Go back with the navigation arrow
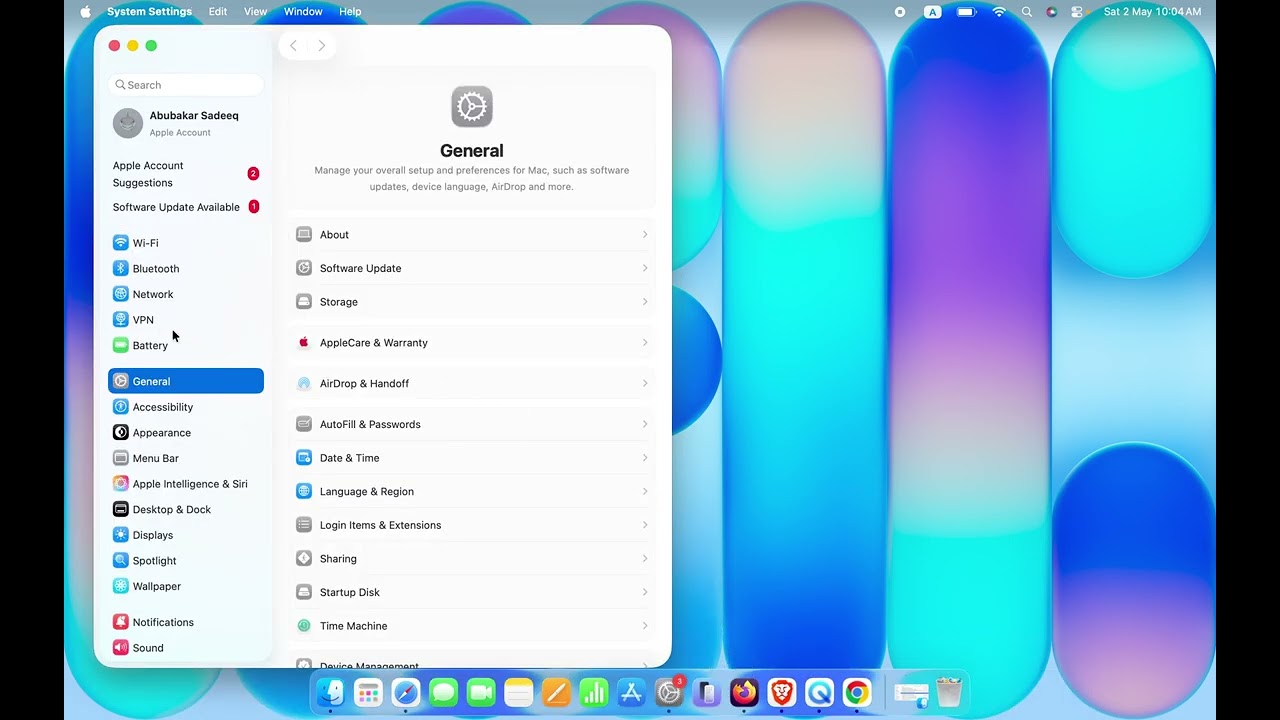 (x=293, y=45)
